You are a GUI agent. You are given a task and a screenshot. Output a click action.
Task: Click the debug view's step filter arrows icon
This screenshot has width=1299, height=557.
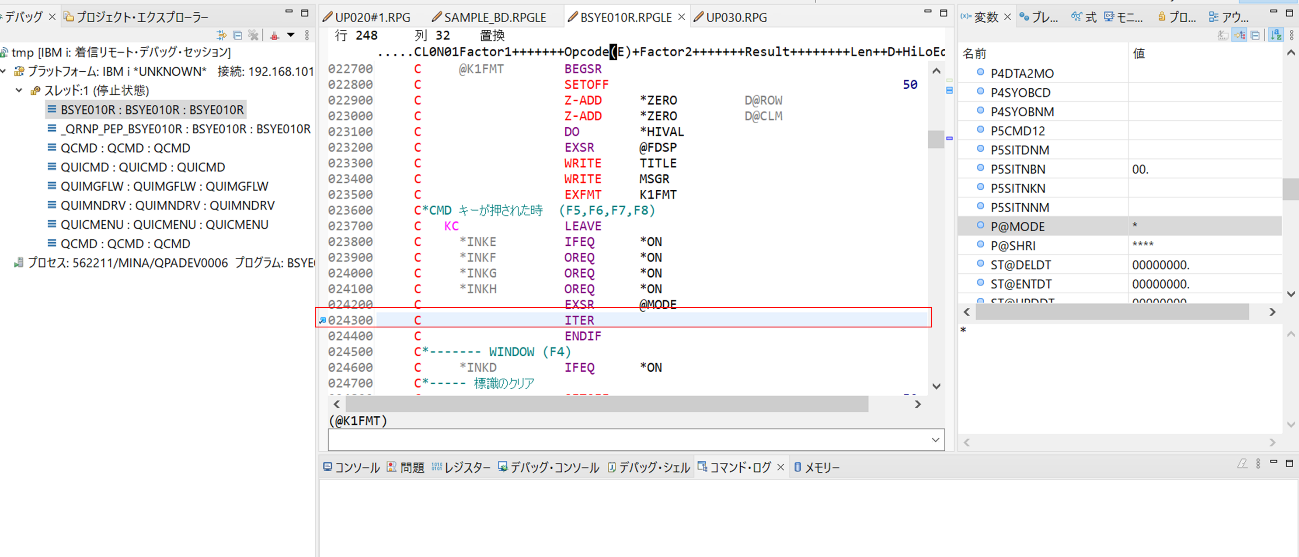click(x=222, y=35)
